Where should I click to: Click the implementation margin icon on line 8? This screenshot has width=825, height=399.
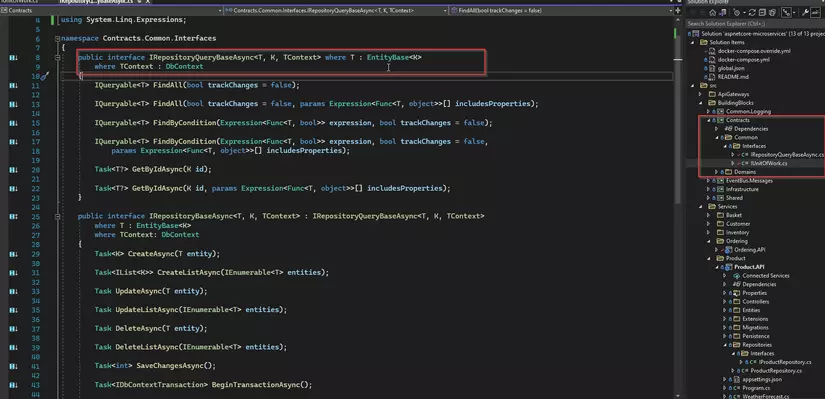pos(13,57)
